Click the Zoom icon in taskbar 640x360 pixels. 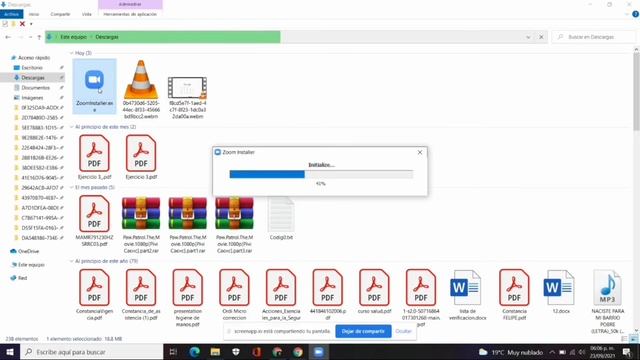click(319, 352)
